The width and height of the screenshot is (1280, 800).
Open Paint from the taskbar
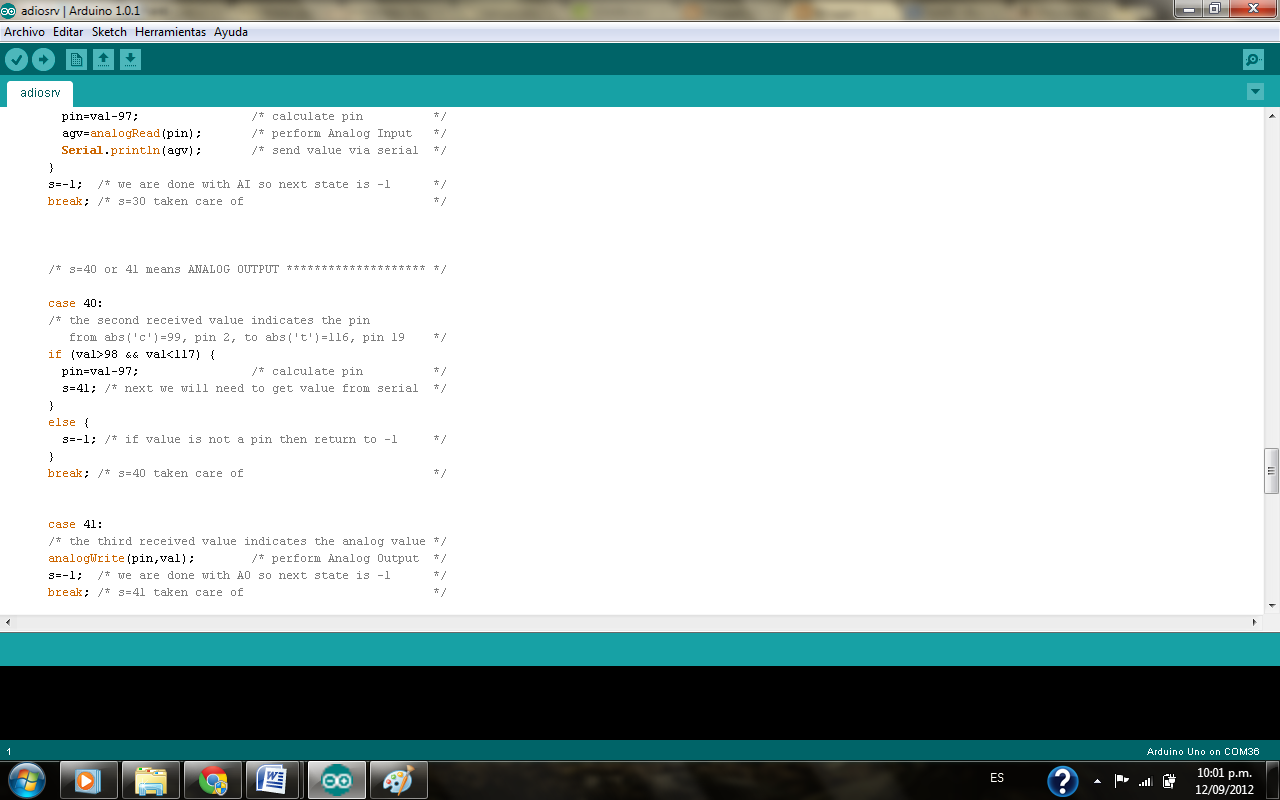point(398,780)
